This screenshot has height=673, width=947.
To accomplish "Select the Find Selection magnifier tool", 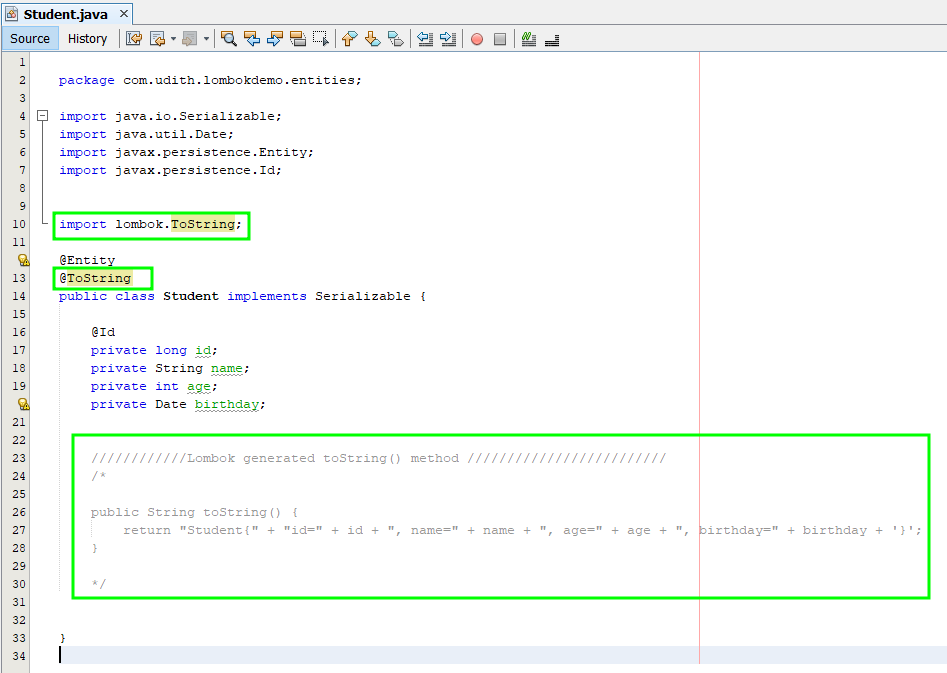I will coord(229,38).
